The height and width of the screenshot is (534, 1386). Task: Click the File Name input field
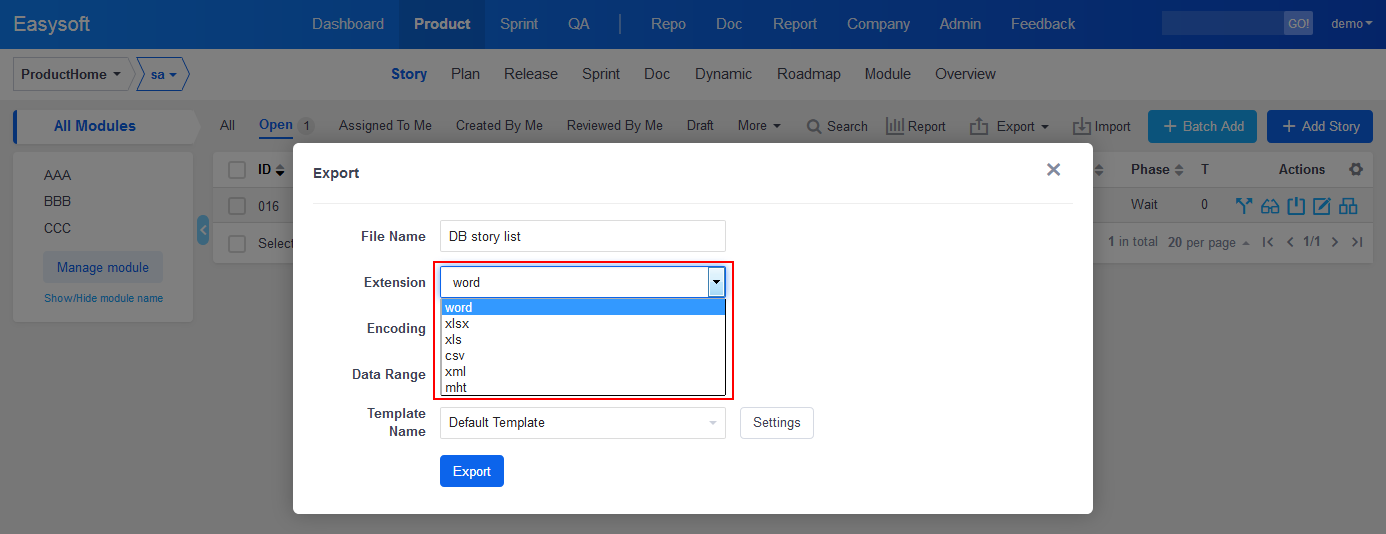pos(582,237)
